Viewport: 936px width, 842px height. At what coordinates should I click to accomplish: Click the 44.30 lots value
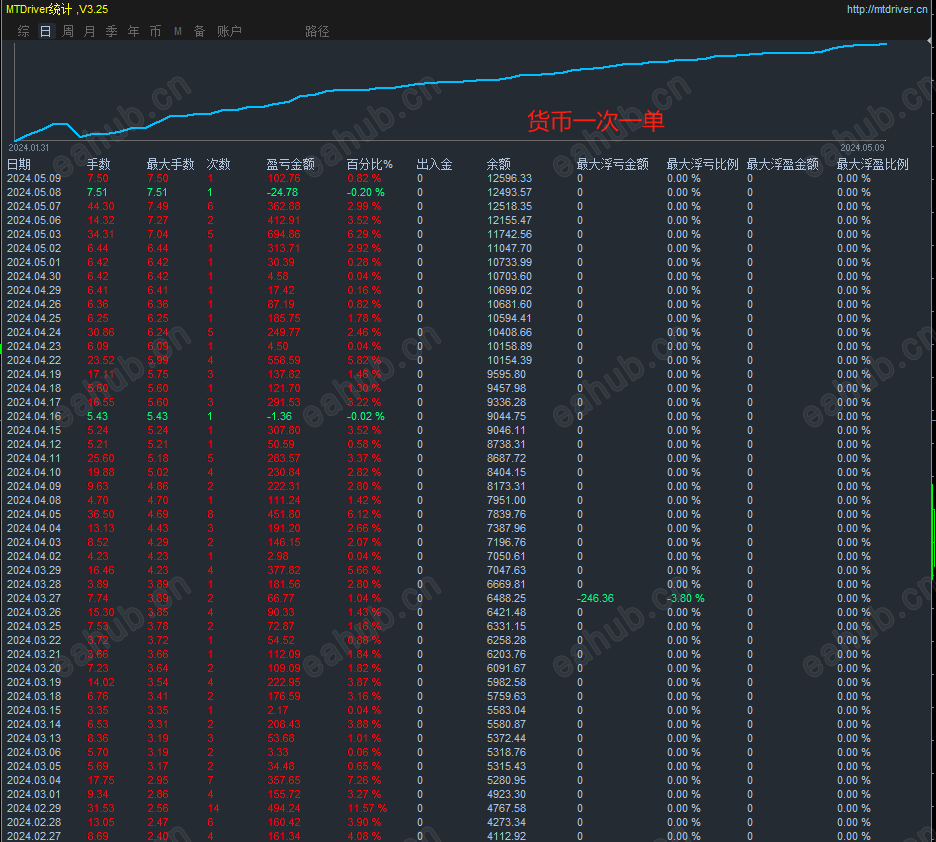point(101,206)
